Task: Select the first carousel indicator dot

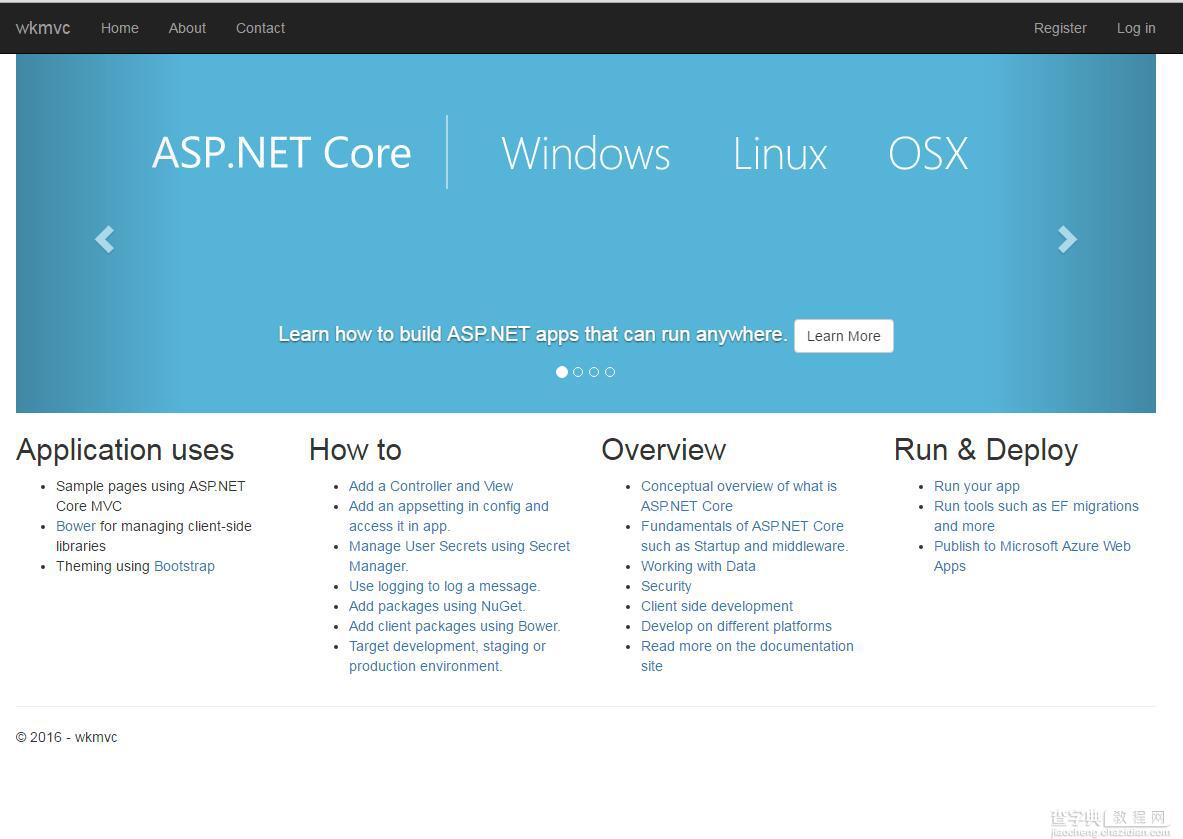Action: (x=561, y=372)
